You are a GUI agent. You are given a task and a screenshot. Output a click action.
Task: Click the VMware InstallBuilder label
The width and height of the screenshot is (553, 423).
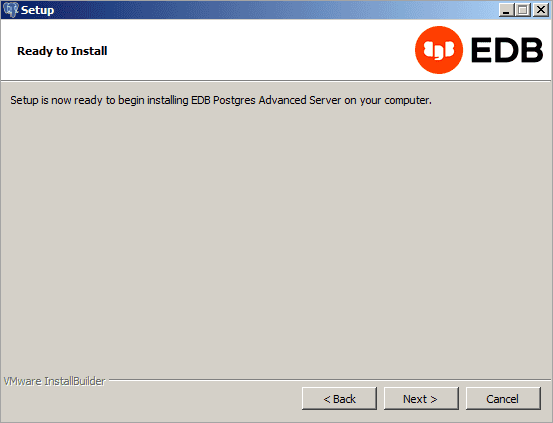pos(54,381)
